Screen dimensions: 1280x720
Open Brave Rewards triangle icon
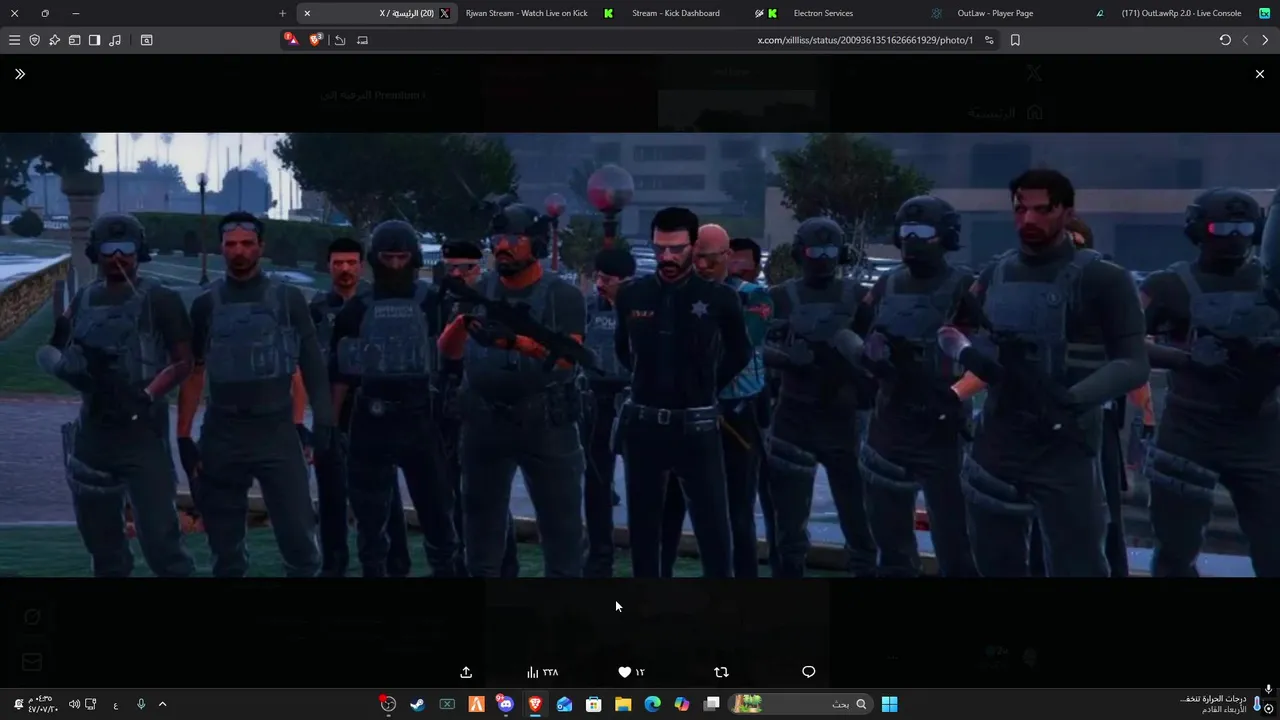(x=291, y=40)
